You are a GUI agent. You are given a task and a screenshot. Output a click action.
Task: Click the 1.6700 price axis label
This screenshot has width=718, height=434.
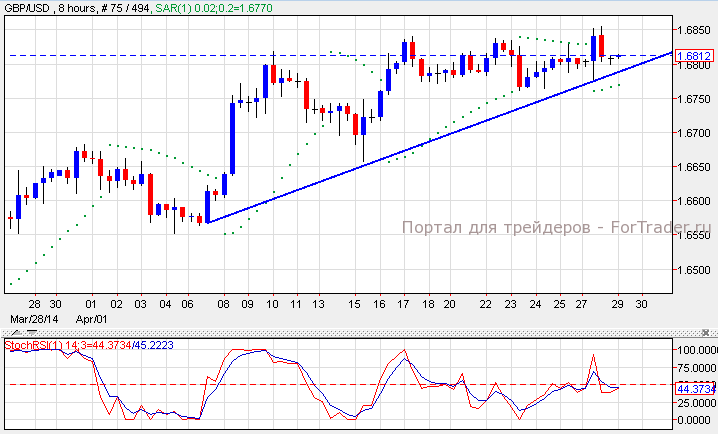click(694, 133)
